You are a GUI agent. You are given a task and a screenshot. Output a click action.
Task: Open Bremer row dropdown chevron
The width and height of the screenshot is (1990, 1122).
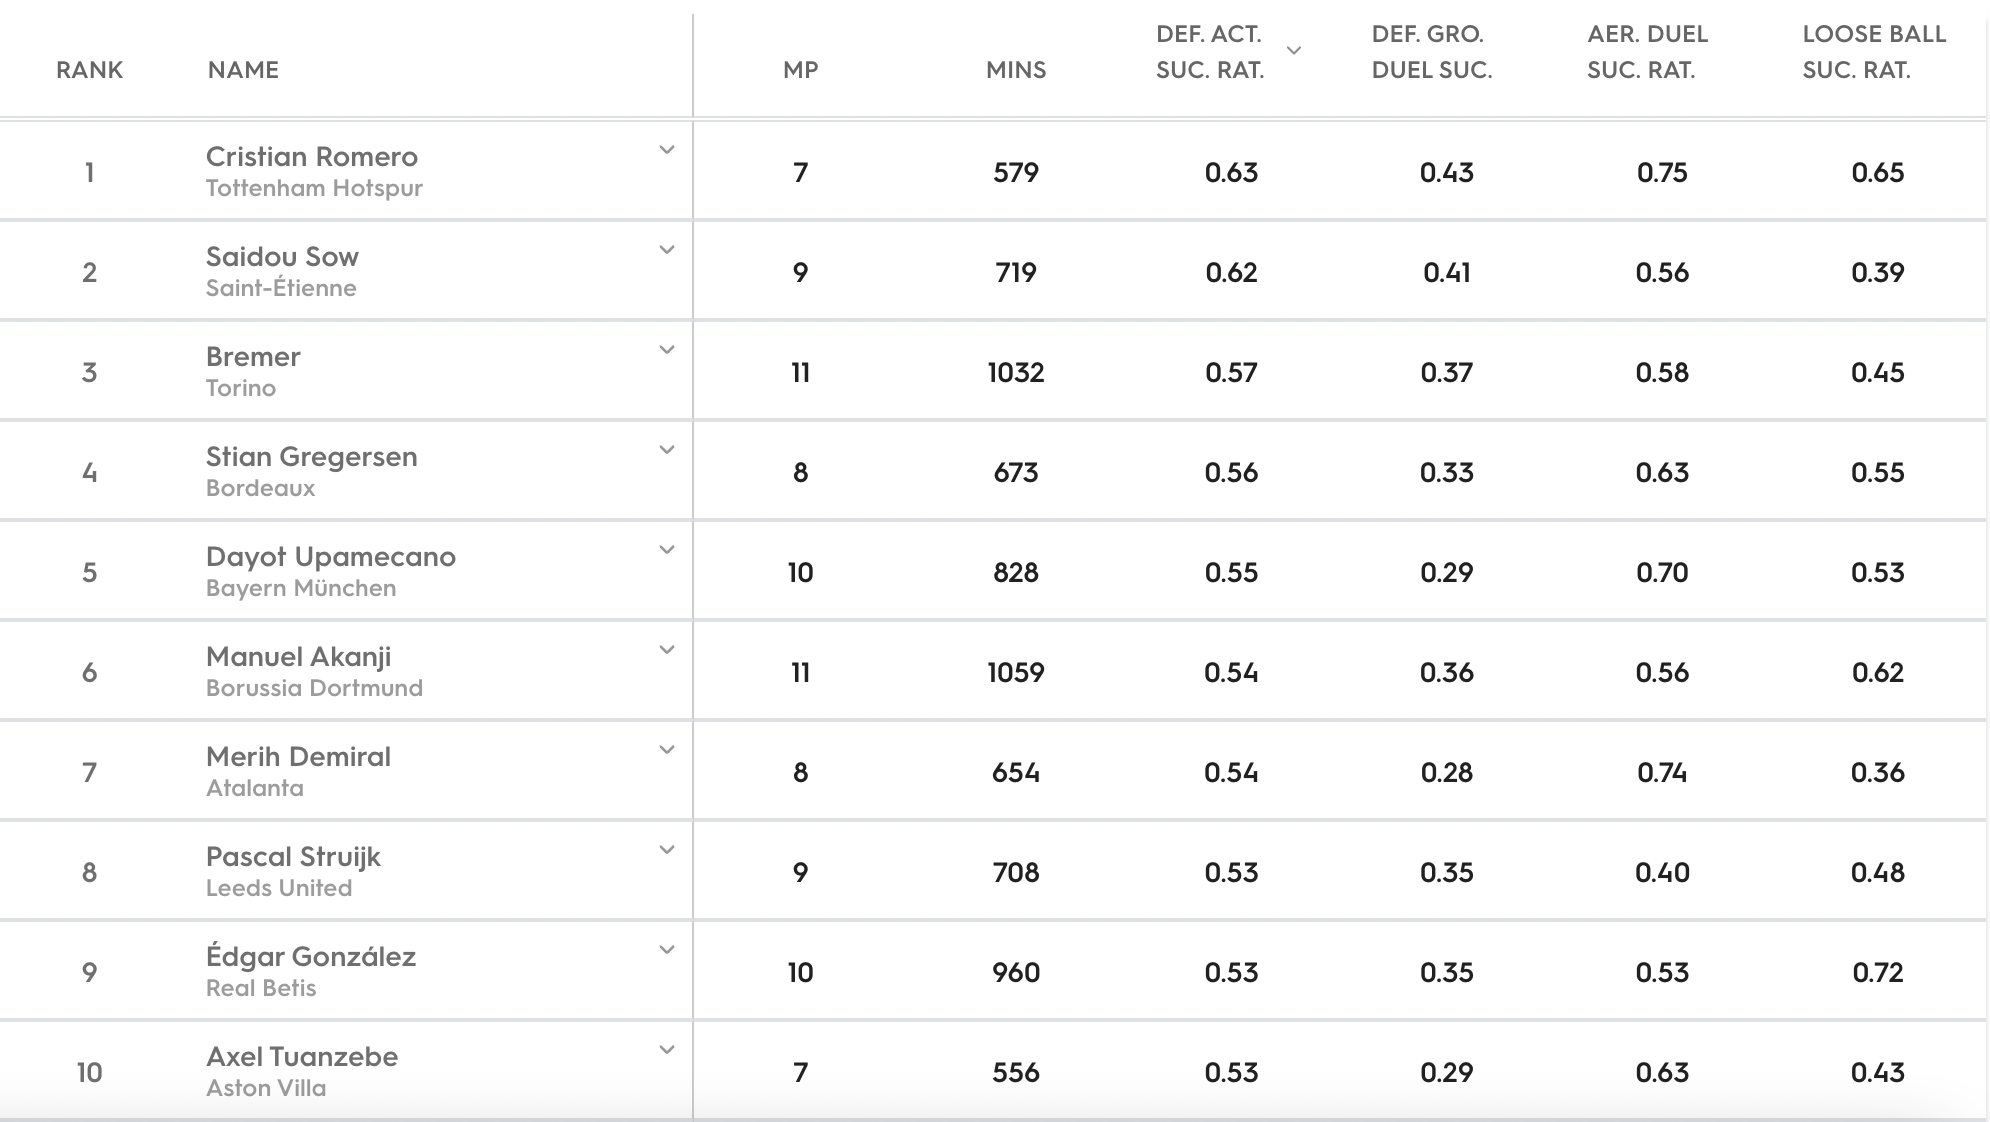click(666, 350)
